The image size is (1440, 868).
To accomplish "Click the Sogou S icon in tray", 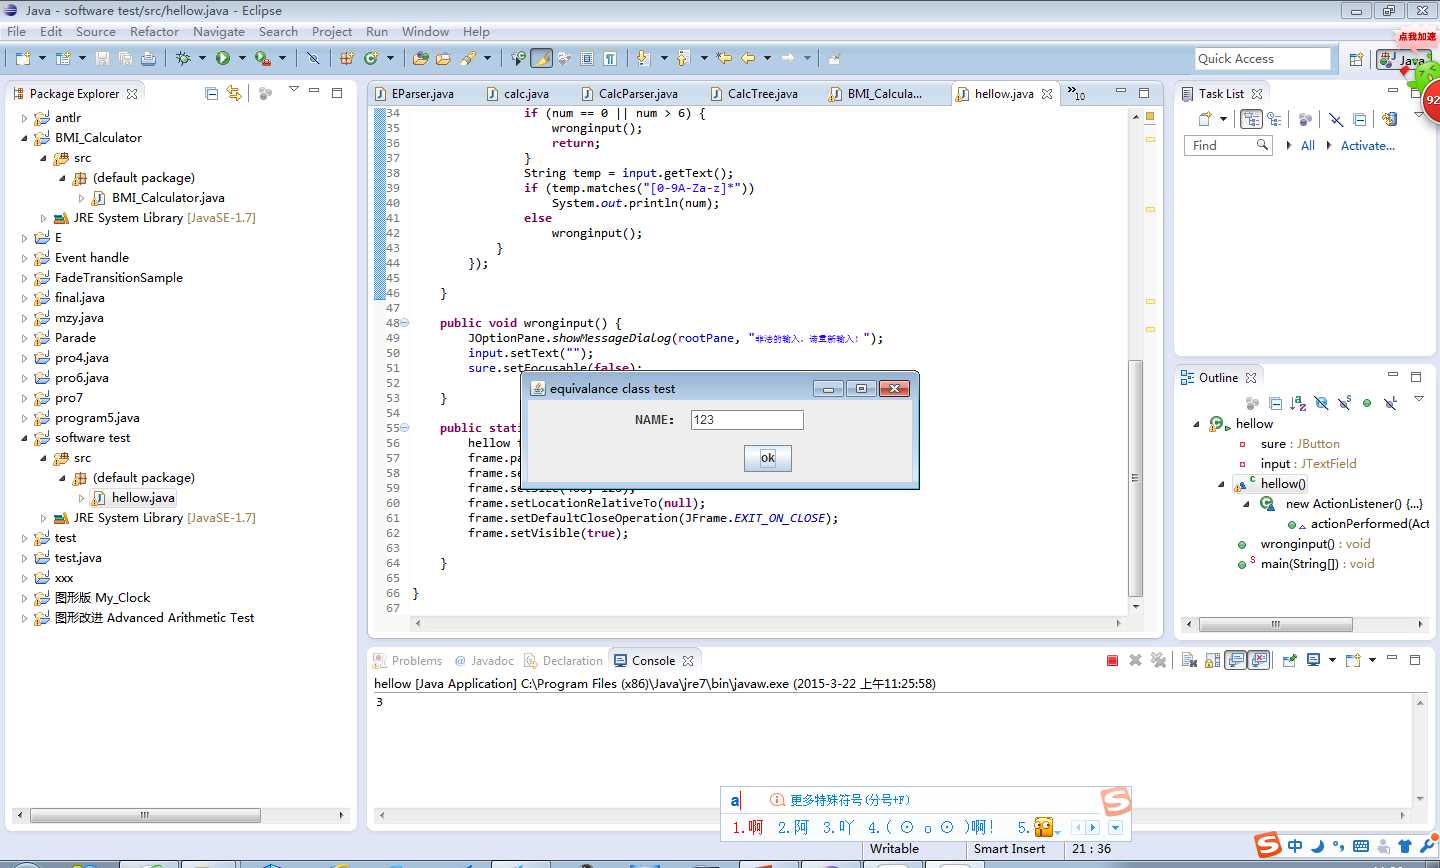I will tap(1268, 846).
